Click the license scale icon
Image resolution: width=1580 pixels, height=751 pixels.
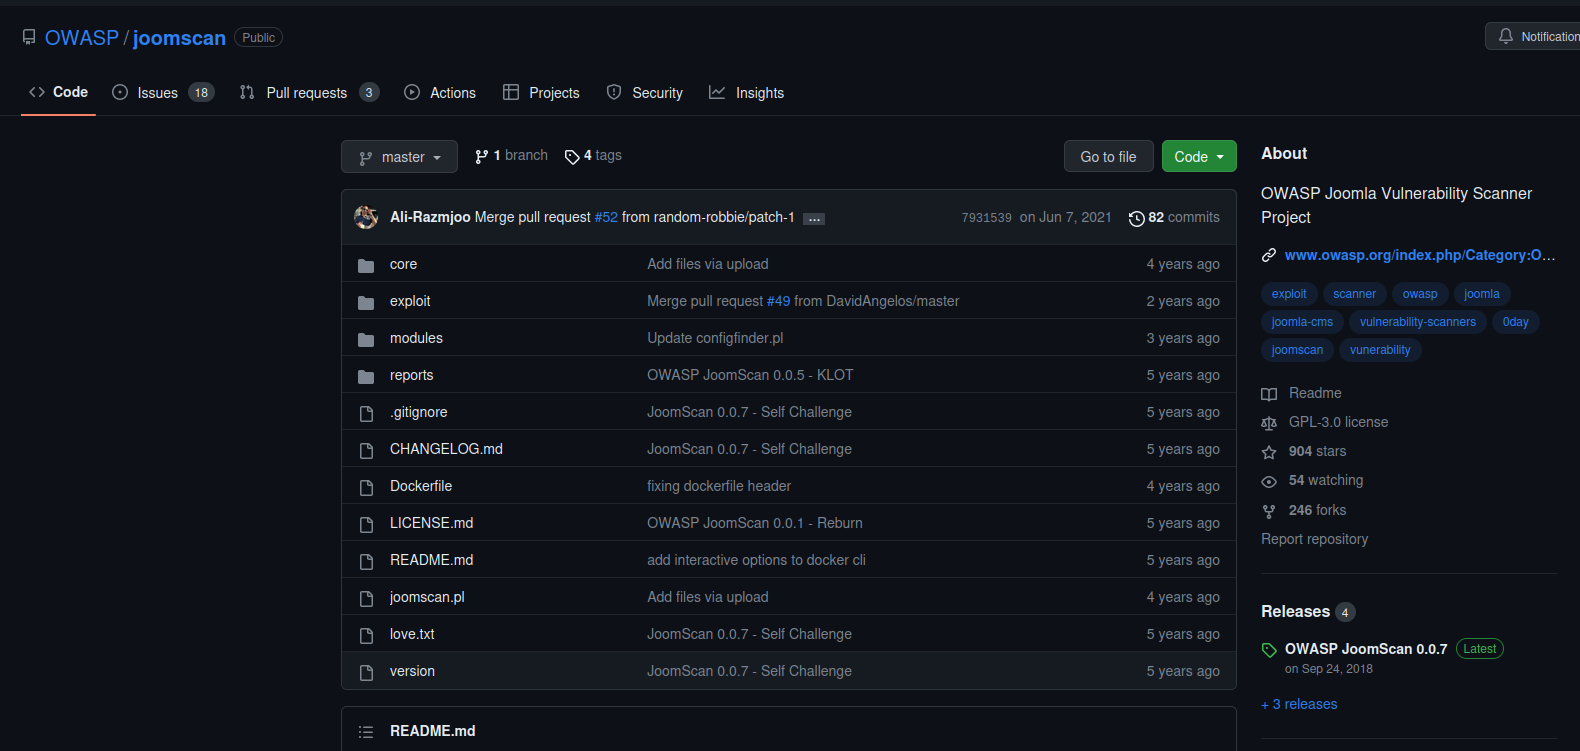click(x=1269, y=423)
